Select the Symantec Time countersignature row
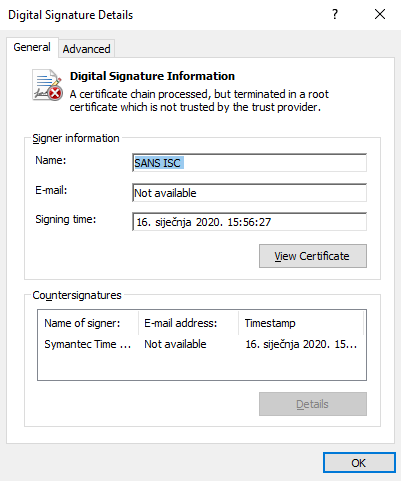This screenshot has height=481, width=401. tap(202, 344)
